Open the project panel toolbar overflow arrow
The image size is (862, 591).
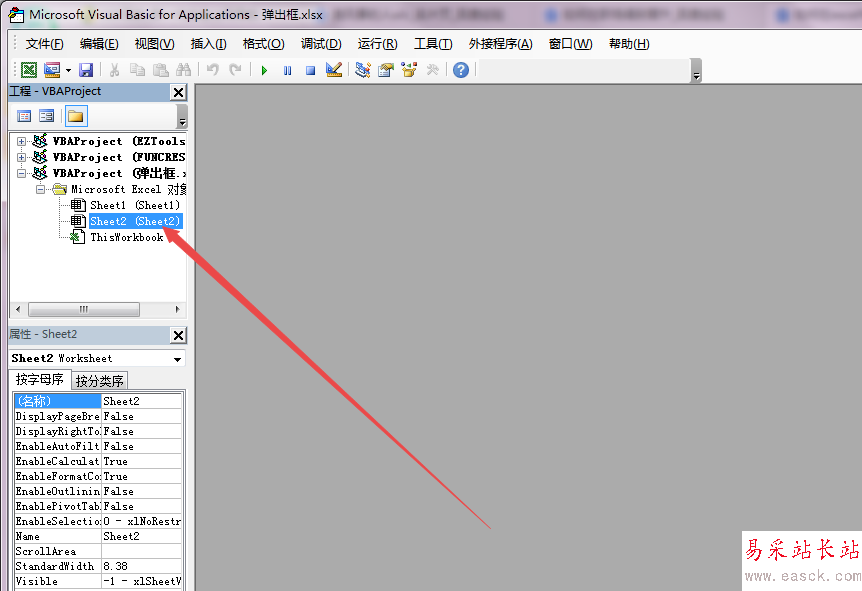pyautogui.click(x=182, y=117)
